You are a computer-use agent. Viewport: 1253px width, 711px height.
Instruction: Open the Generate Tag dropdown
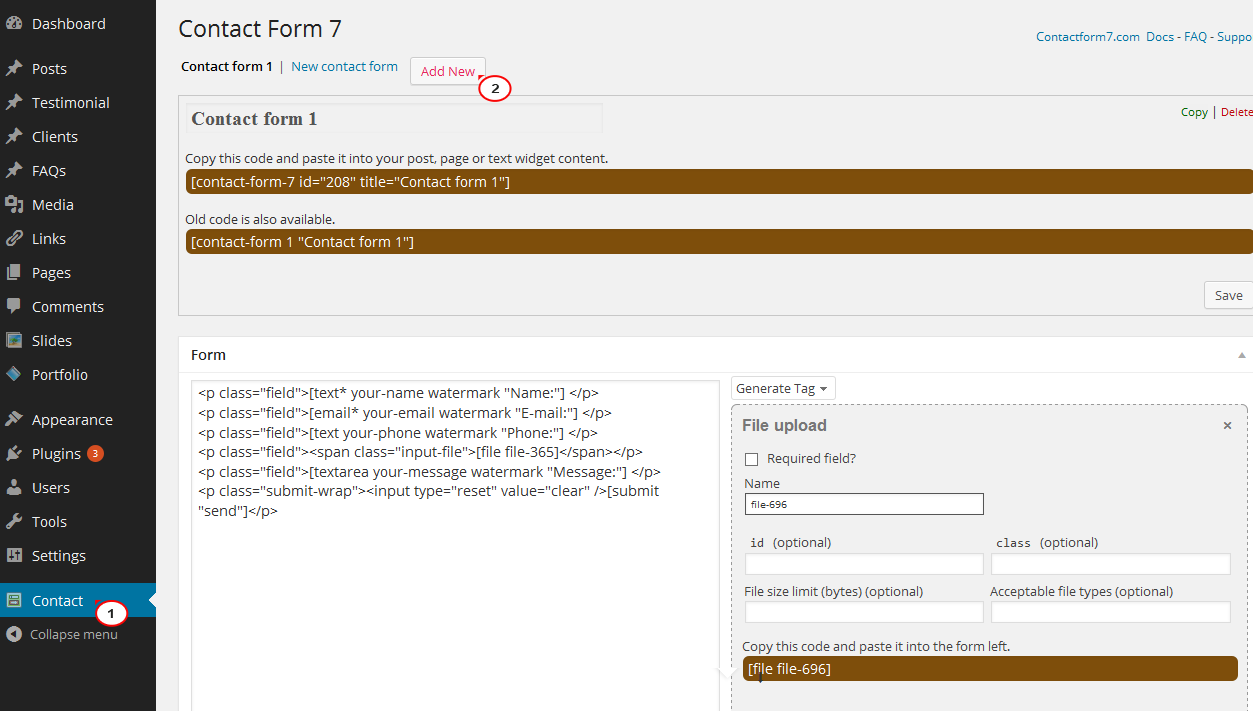pos(783,388)
